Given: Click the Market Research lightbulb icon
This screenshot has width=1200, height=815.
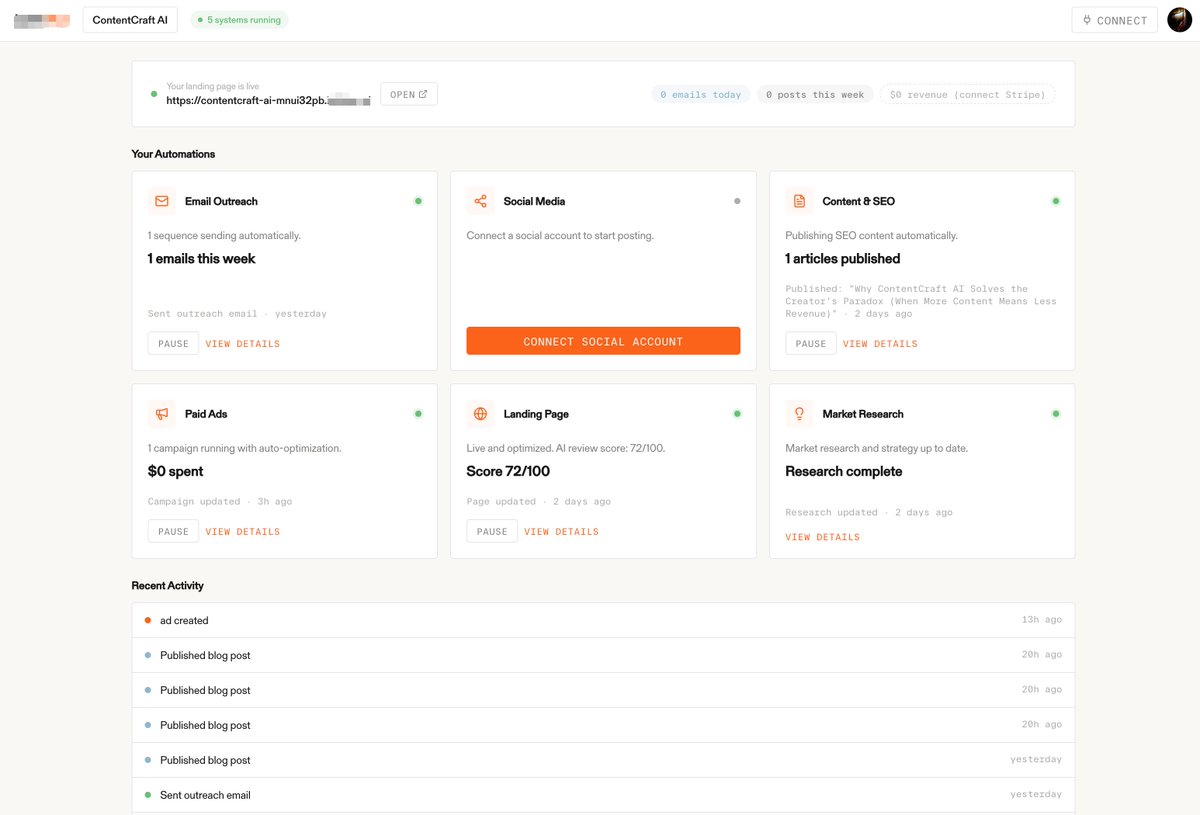Looking at the screenshot, I should coord(800,414).
